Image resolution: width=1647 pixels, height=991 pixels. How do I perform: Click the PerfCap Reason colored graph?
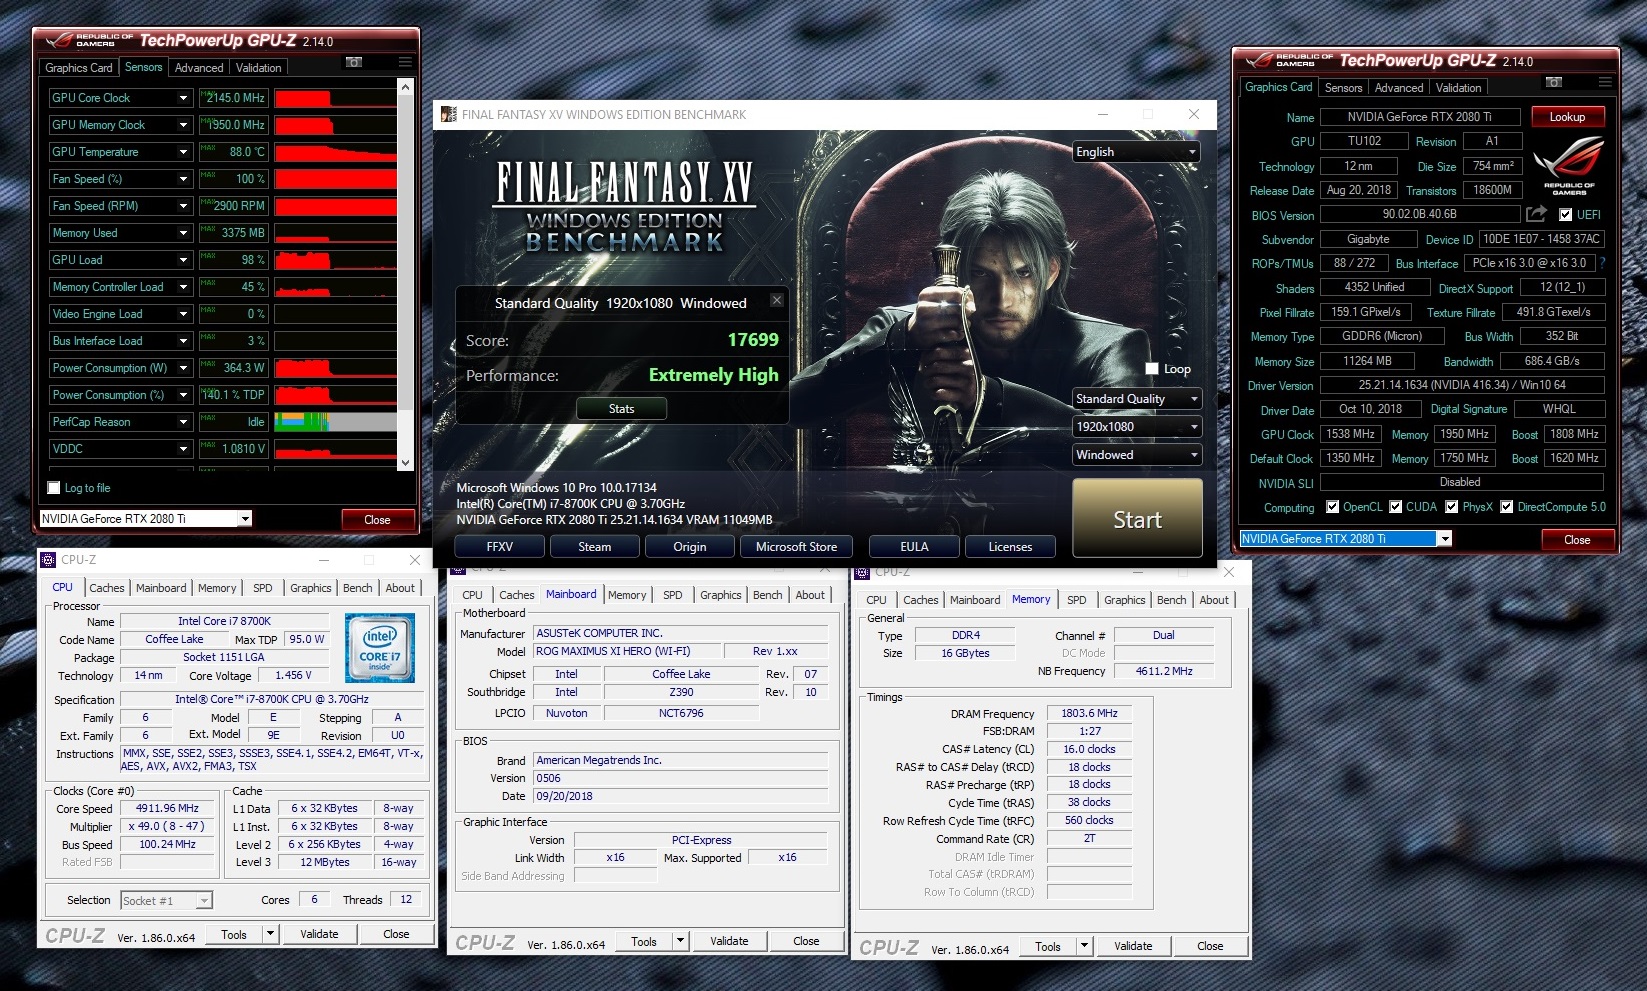click(335, 422)
